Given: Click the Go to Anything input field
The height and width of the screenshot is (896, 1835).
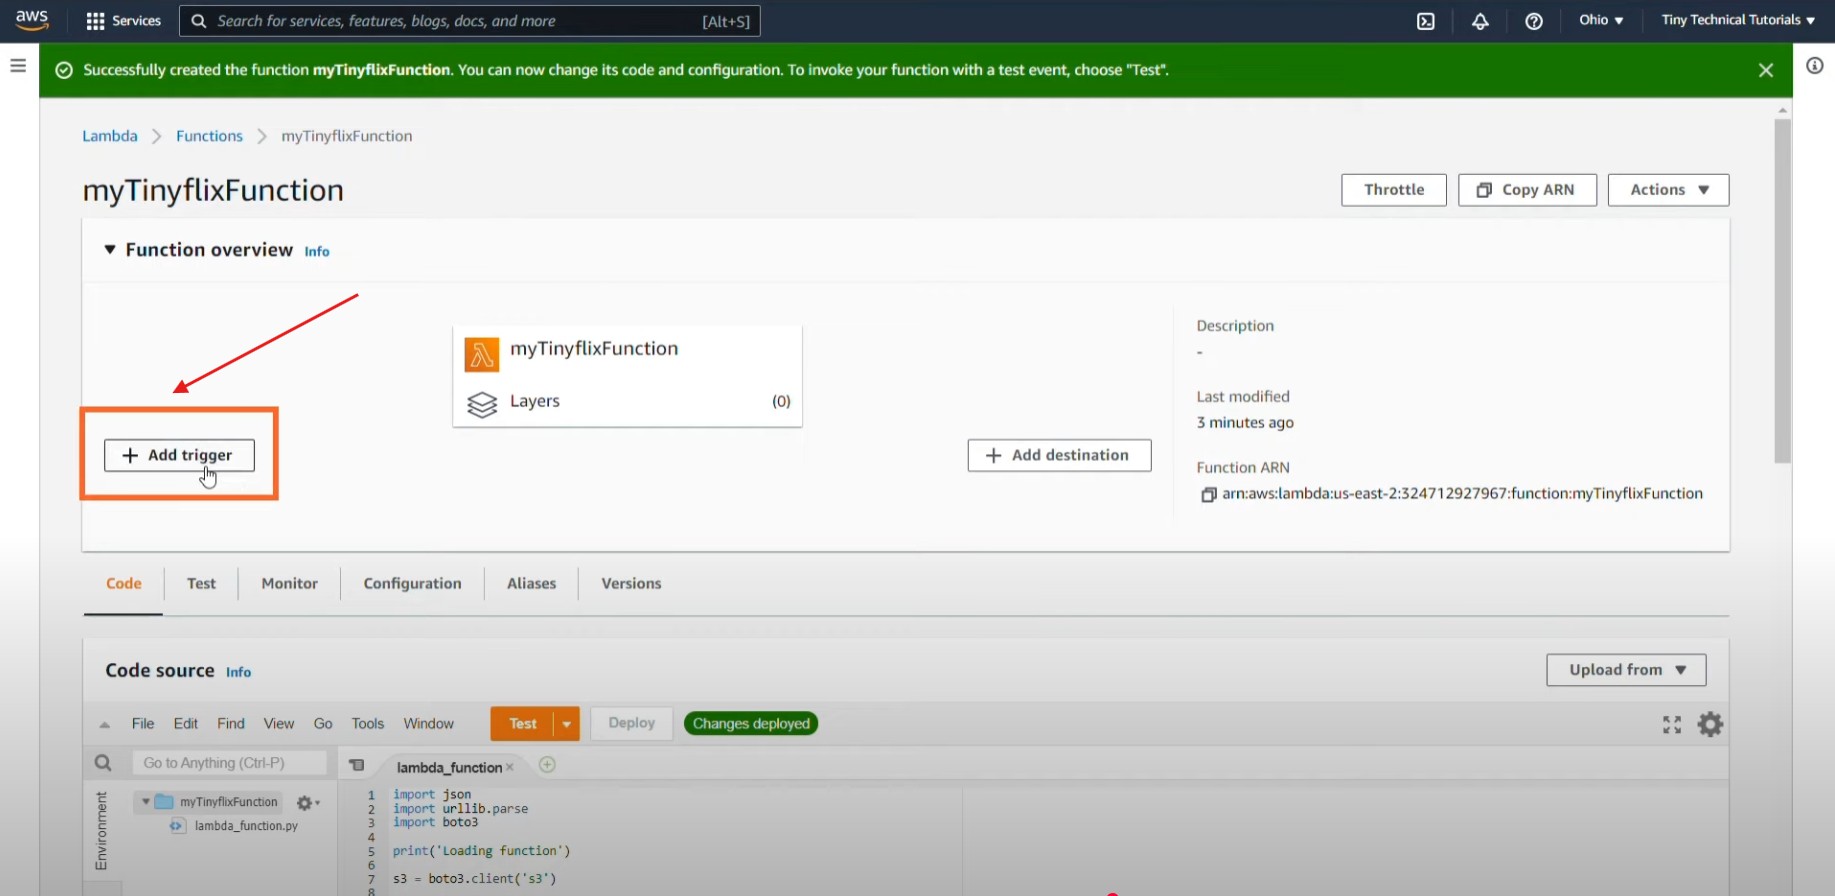Looking at the screenshot, I should pos(229,763).
